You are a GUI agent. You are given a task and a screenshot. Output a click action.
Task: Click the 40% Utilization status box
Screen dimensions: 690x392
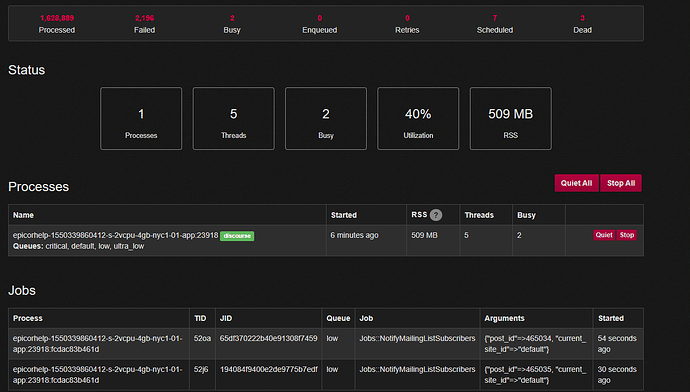pyautogui.click(x=418, y=118)
